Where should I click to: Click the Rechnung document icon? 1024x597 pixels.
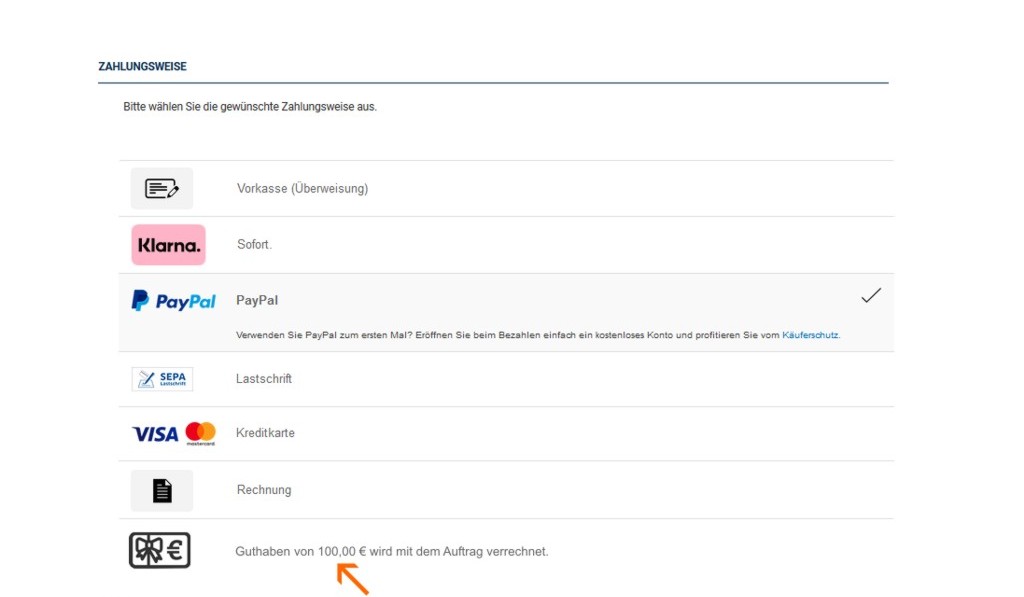pos(162,490)
